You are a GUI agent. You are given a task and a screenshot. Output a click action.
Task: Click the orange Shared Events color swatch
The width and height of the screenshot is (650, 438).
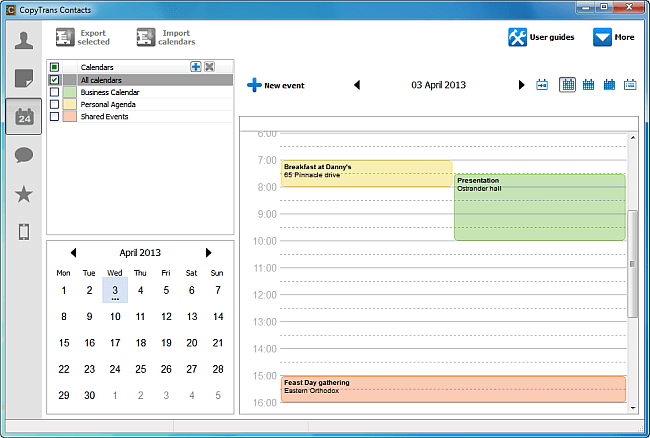point(70,116)
